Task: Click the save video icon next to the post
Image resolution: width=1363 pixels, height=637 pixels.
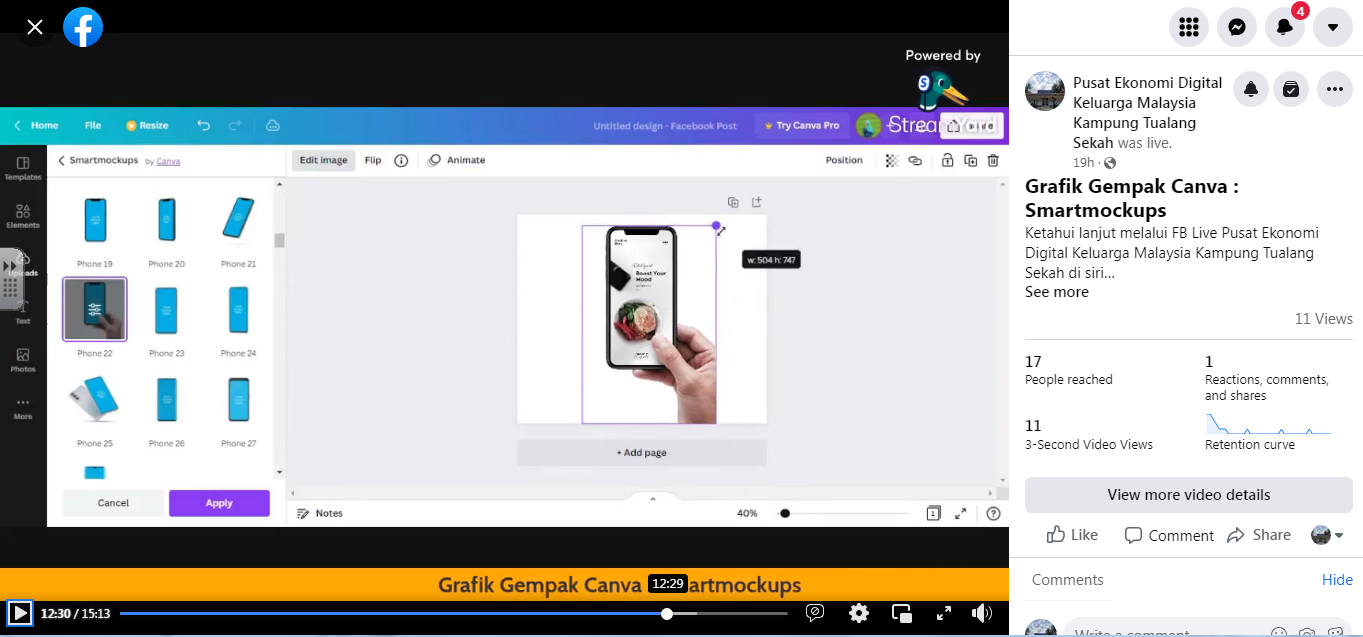Action: [1291, 89]
